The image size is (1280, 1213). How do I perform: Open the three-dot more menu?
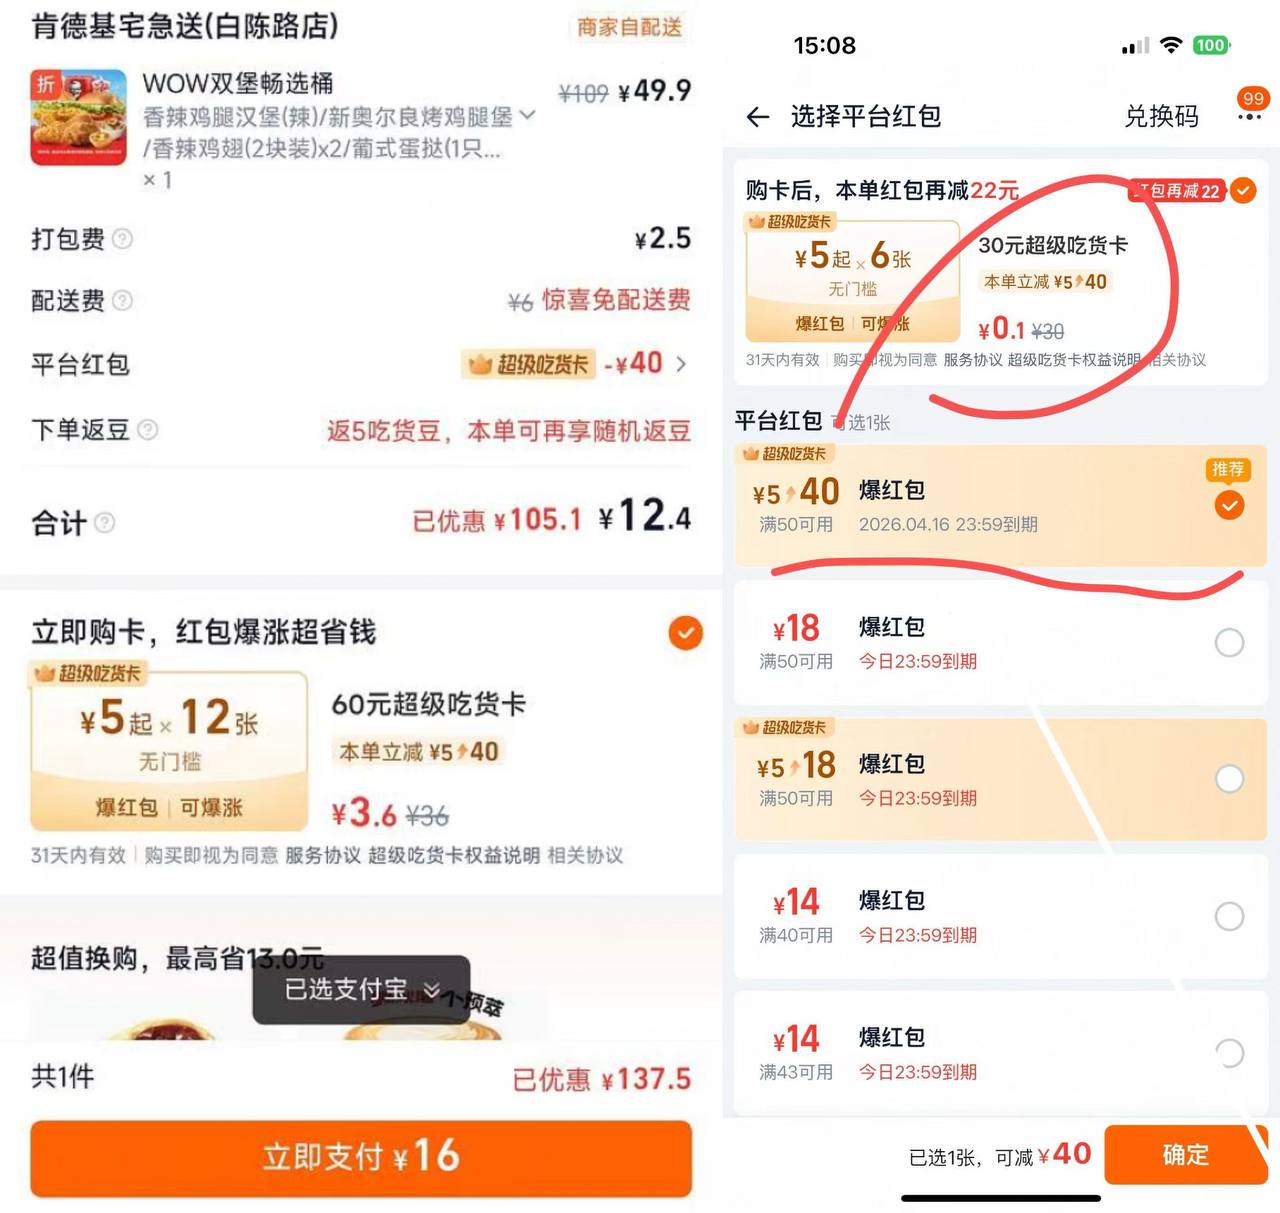pyautogui.click(x=1249, y=117)
